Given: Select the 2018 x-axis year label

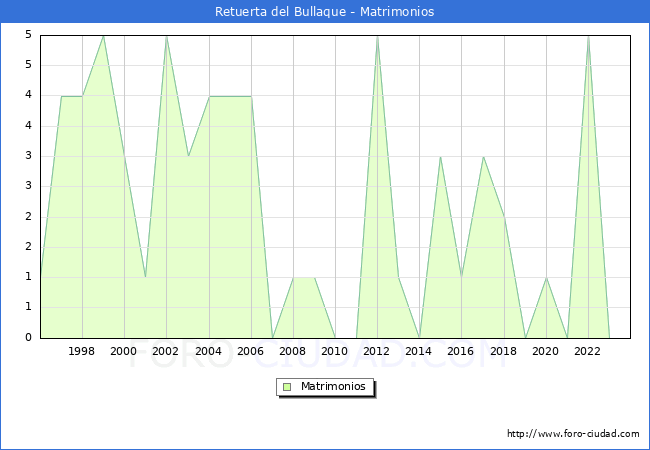Looking at the screenshot, I should click(503, 351).
